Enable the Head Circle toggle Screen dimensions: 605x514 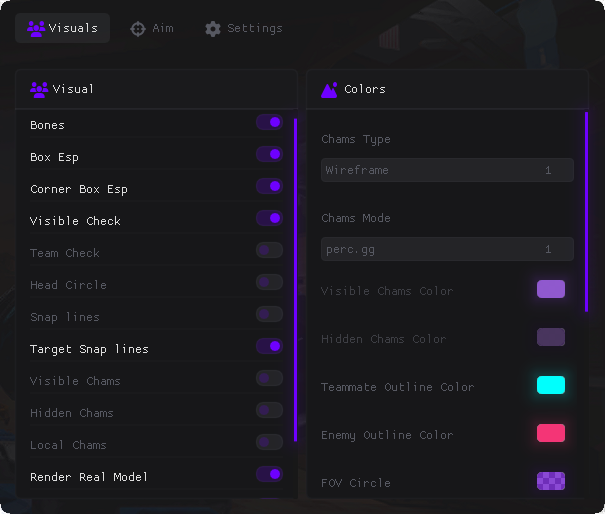pyautogui.click(x=269, y=282)
